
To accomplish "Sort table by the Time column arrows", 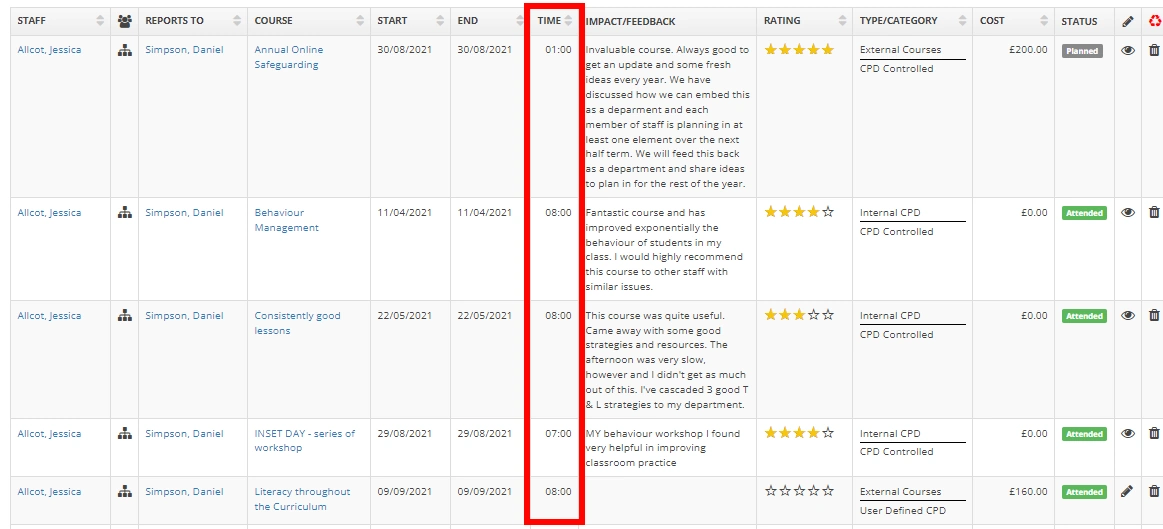I will [568, 21].
